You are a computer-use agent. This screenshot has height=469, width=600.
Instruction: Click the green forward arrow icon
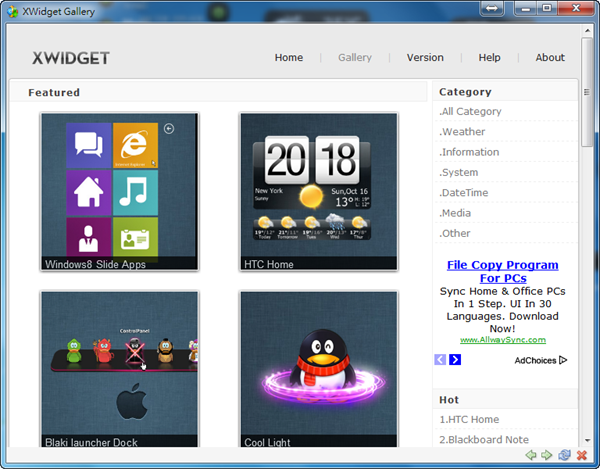click(x=547, y=455)
